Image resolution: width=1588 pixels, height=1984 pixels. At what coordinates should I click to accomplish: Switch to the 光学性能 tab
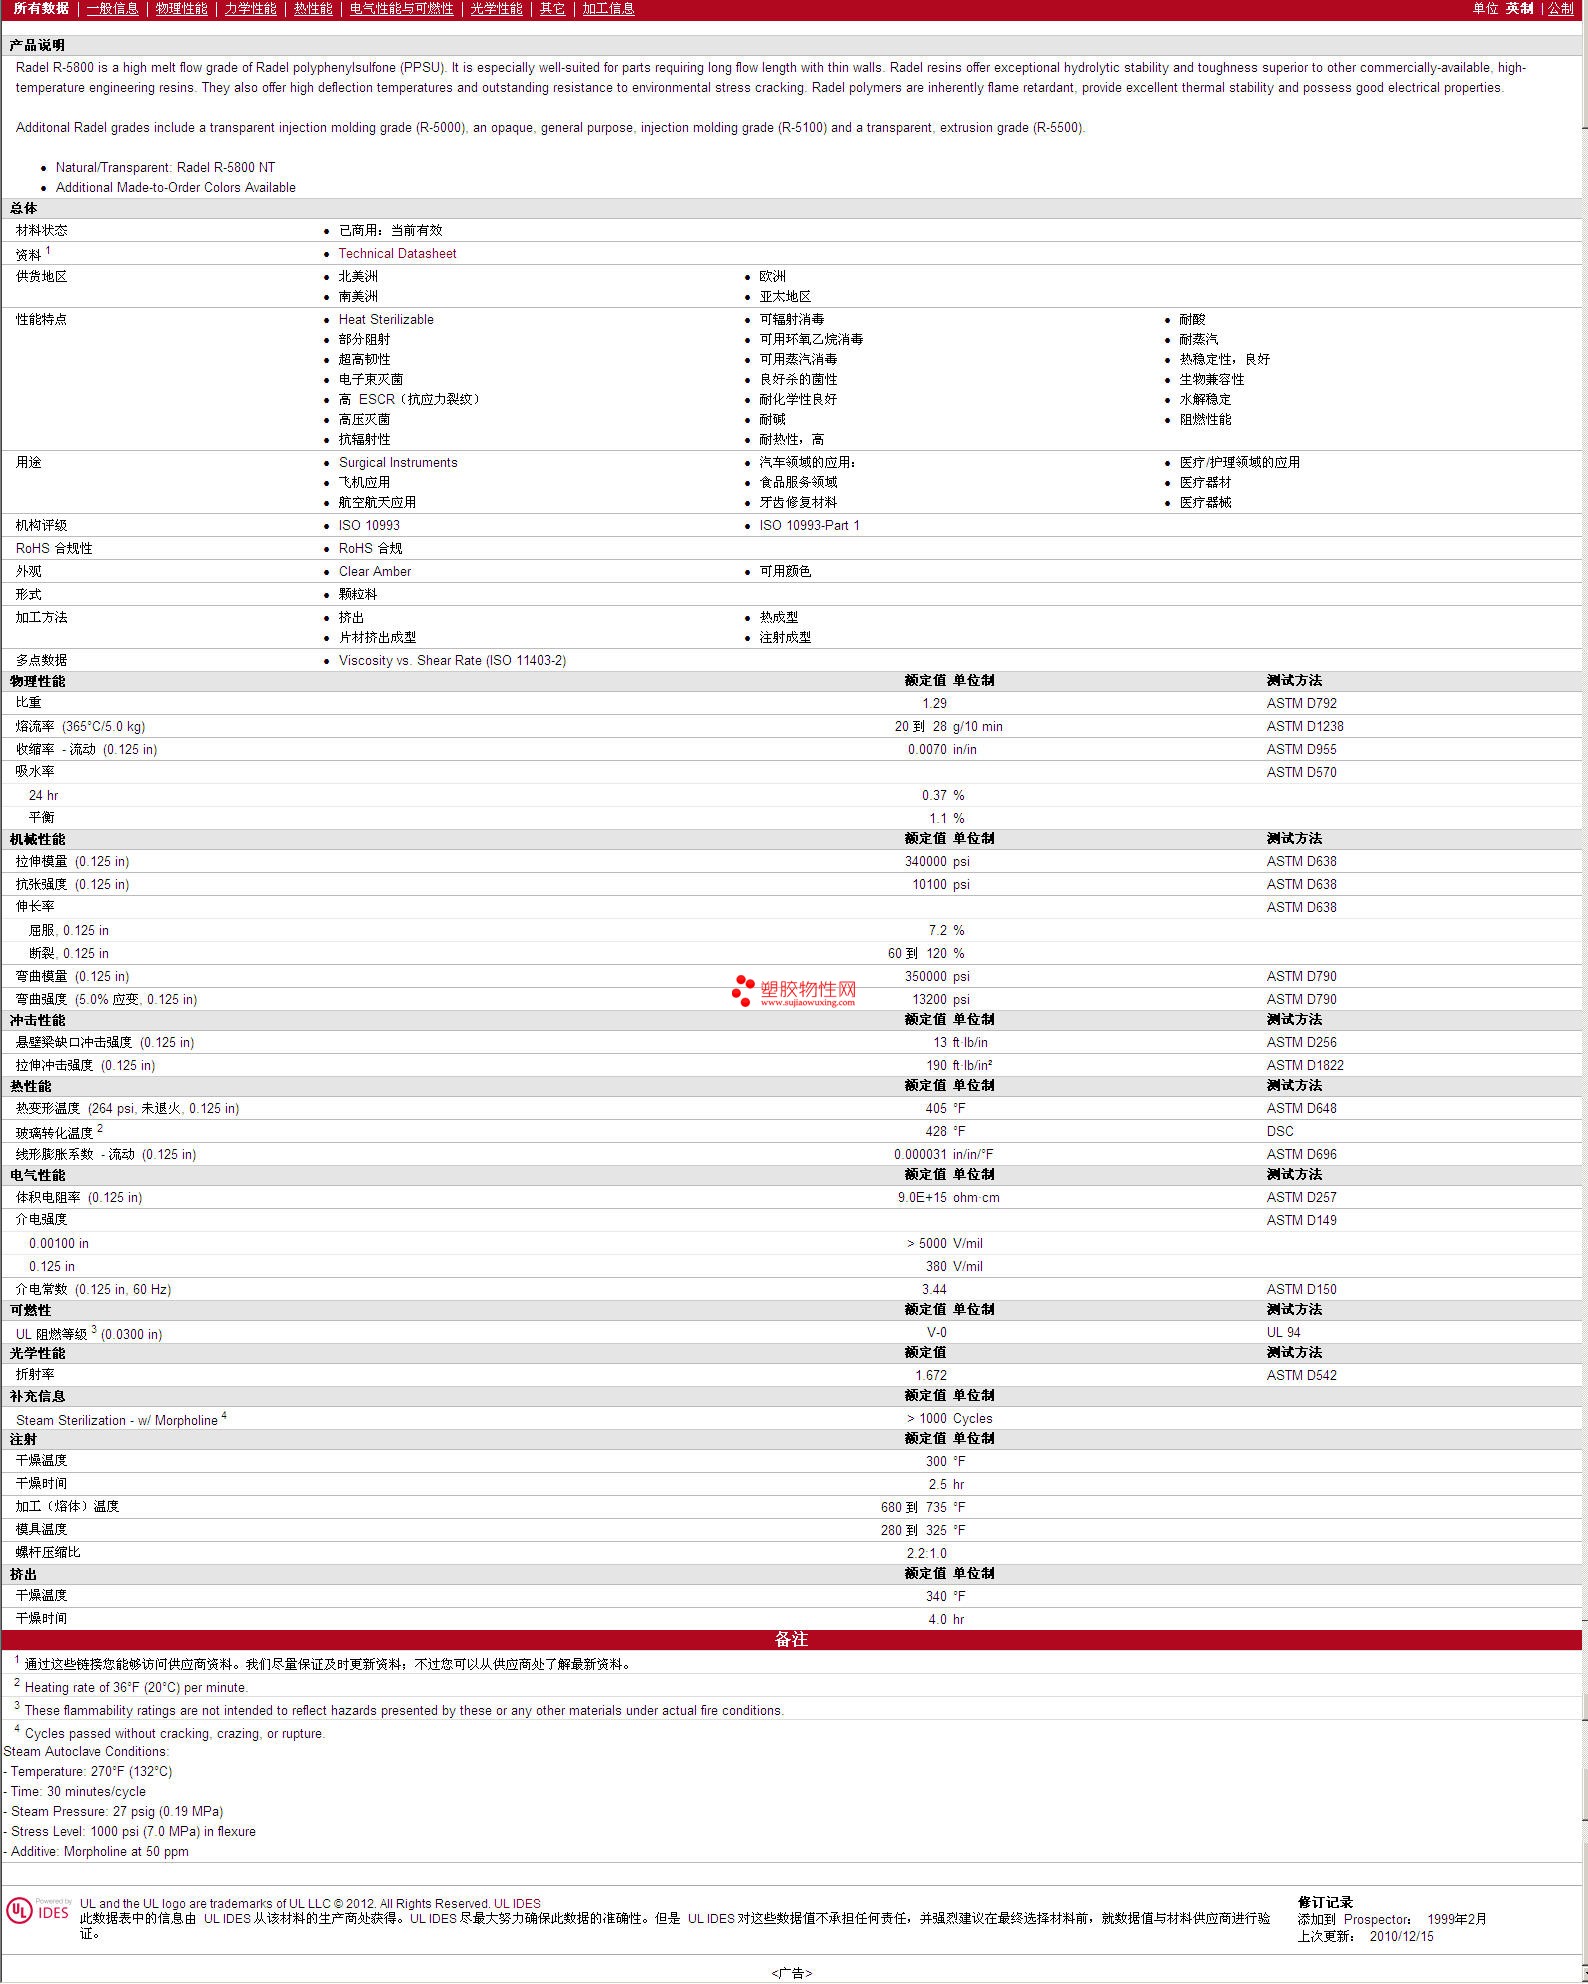pos(497,9)
